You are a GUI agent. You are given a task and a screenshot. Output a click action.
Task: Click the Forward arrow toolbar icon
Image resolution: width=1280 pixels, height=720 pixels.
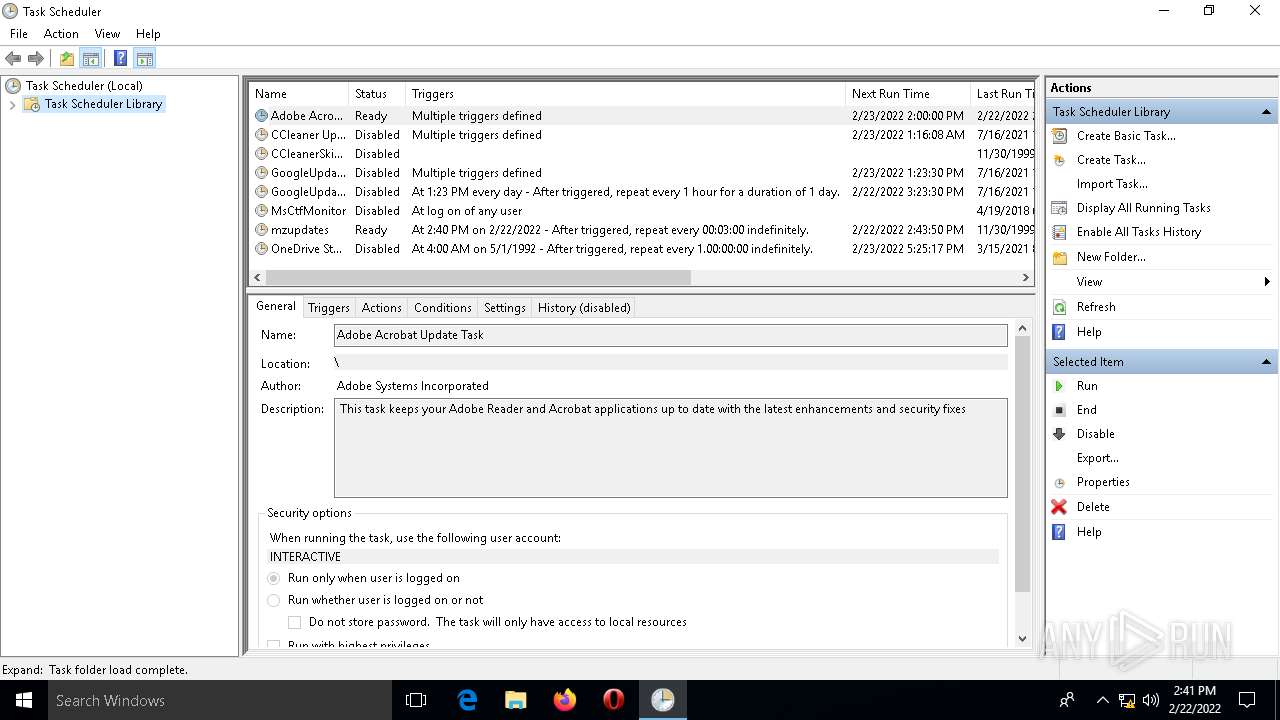(x=36, y=59)
